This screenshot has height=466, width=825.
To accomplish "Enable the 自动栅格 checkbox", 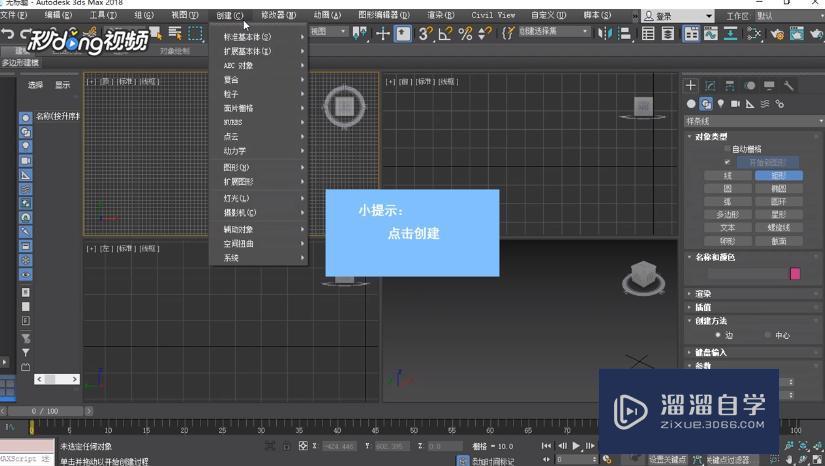I will 727,149.
